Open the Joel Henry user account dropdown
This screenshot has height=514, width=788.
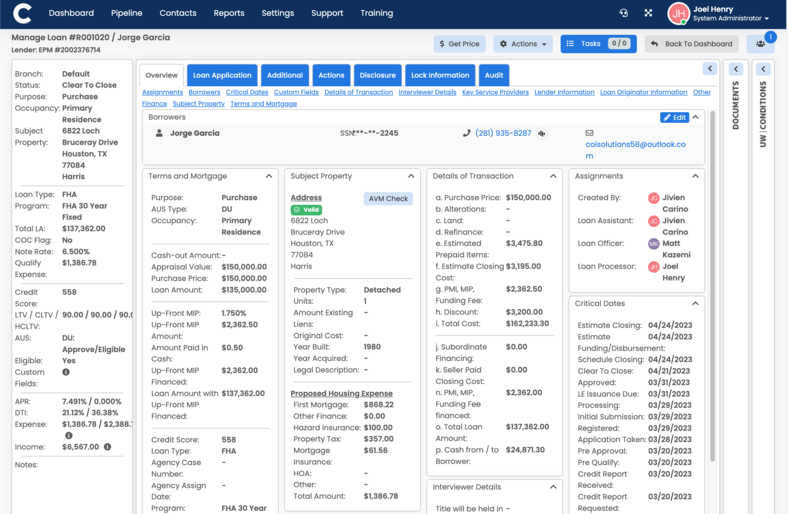pos(731,13)
